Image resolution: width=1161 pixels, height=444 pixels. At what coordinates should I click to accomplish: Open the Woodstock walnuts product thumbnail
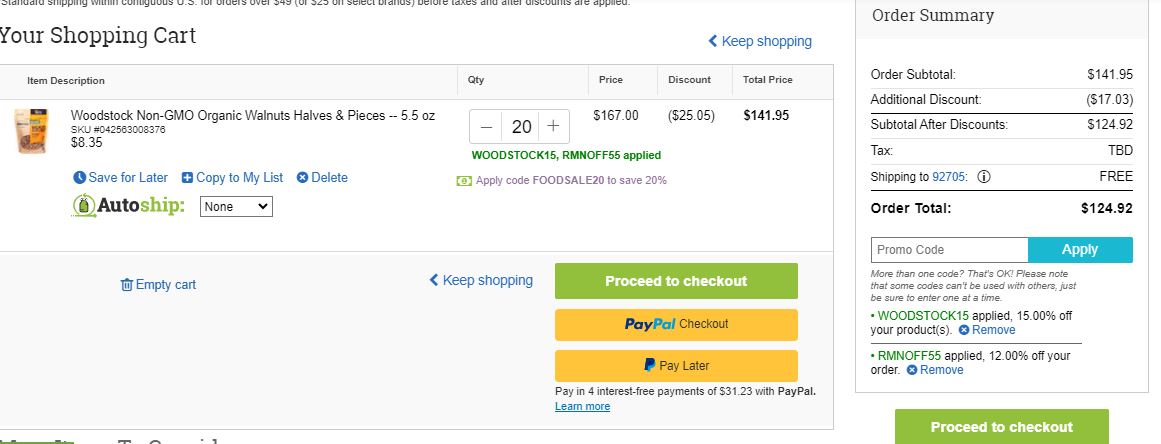[31, 131]
